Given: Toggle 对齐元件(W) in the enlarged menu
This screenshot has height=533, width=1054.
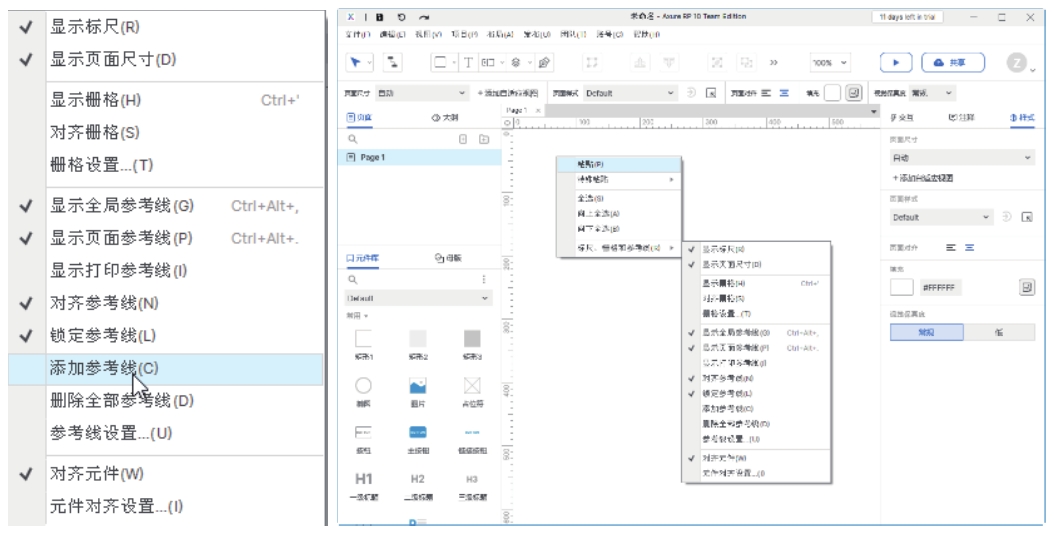Looking at the screenshot, I should pyautogui.click(x=97, y=473).
